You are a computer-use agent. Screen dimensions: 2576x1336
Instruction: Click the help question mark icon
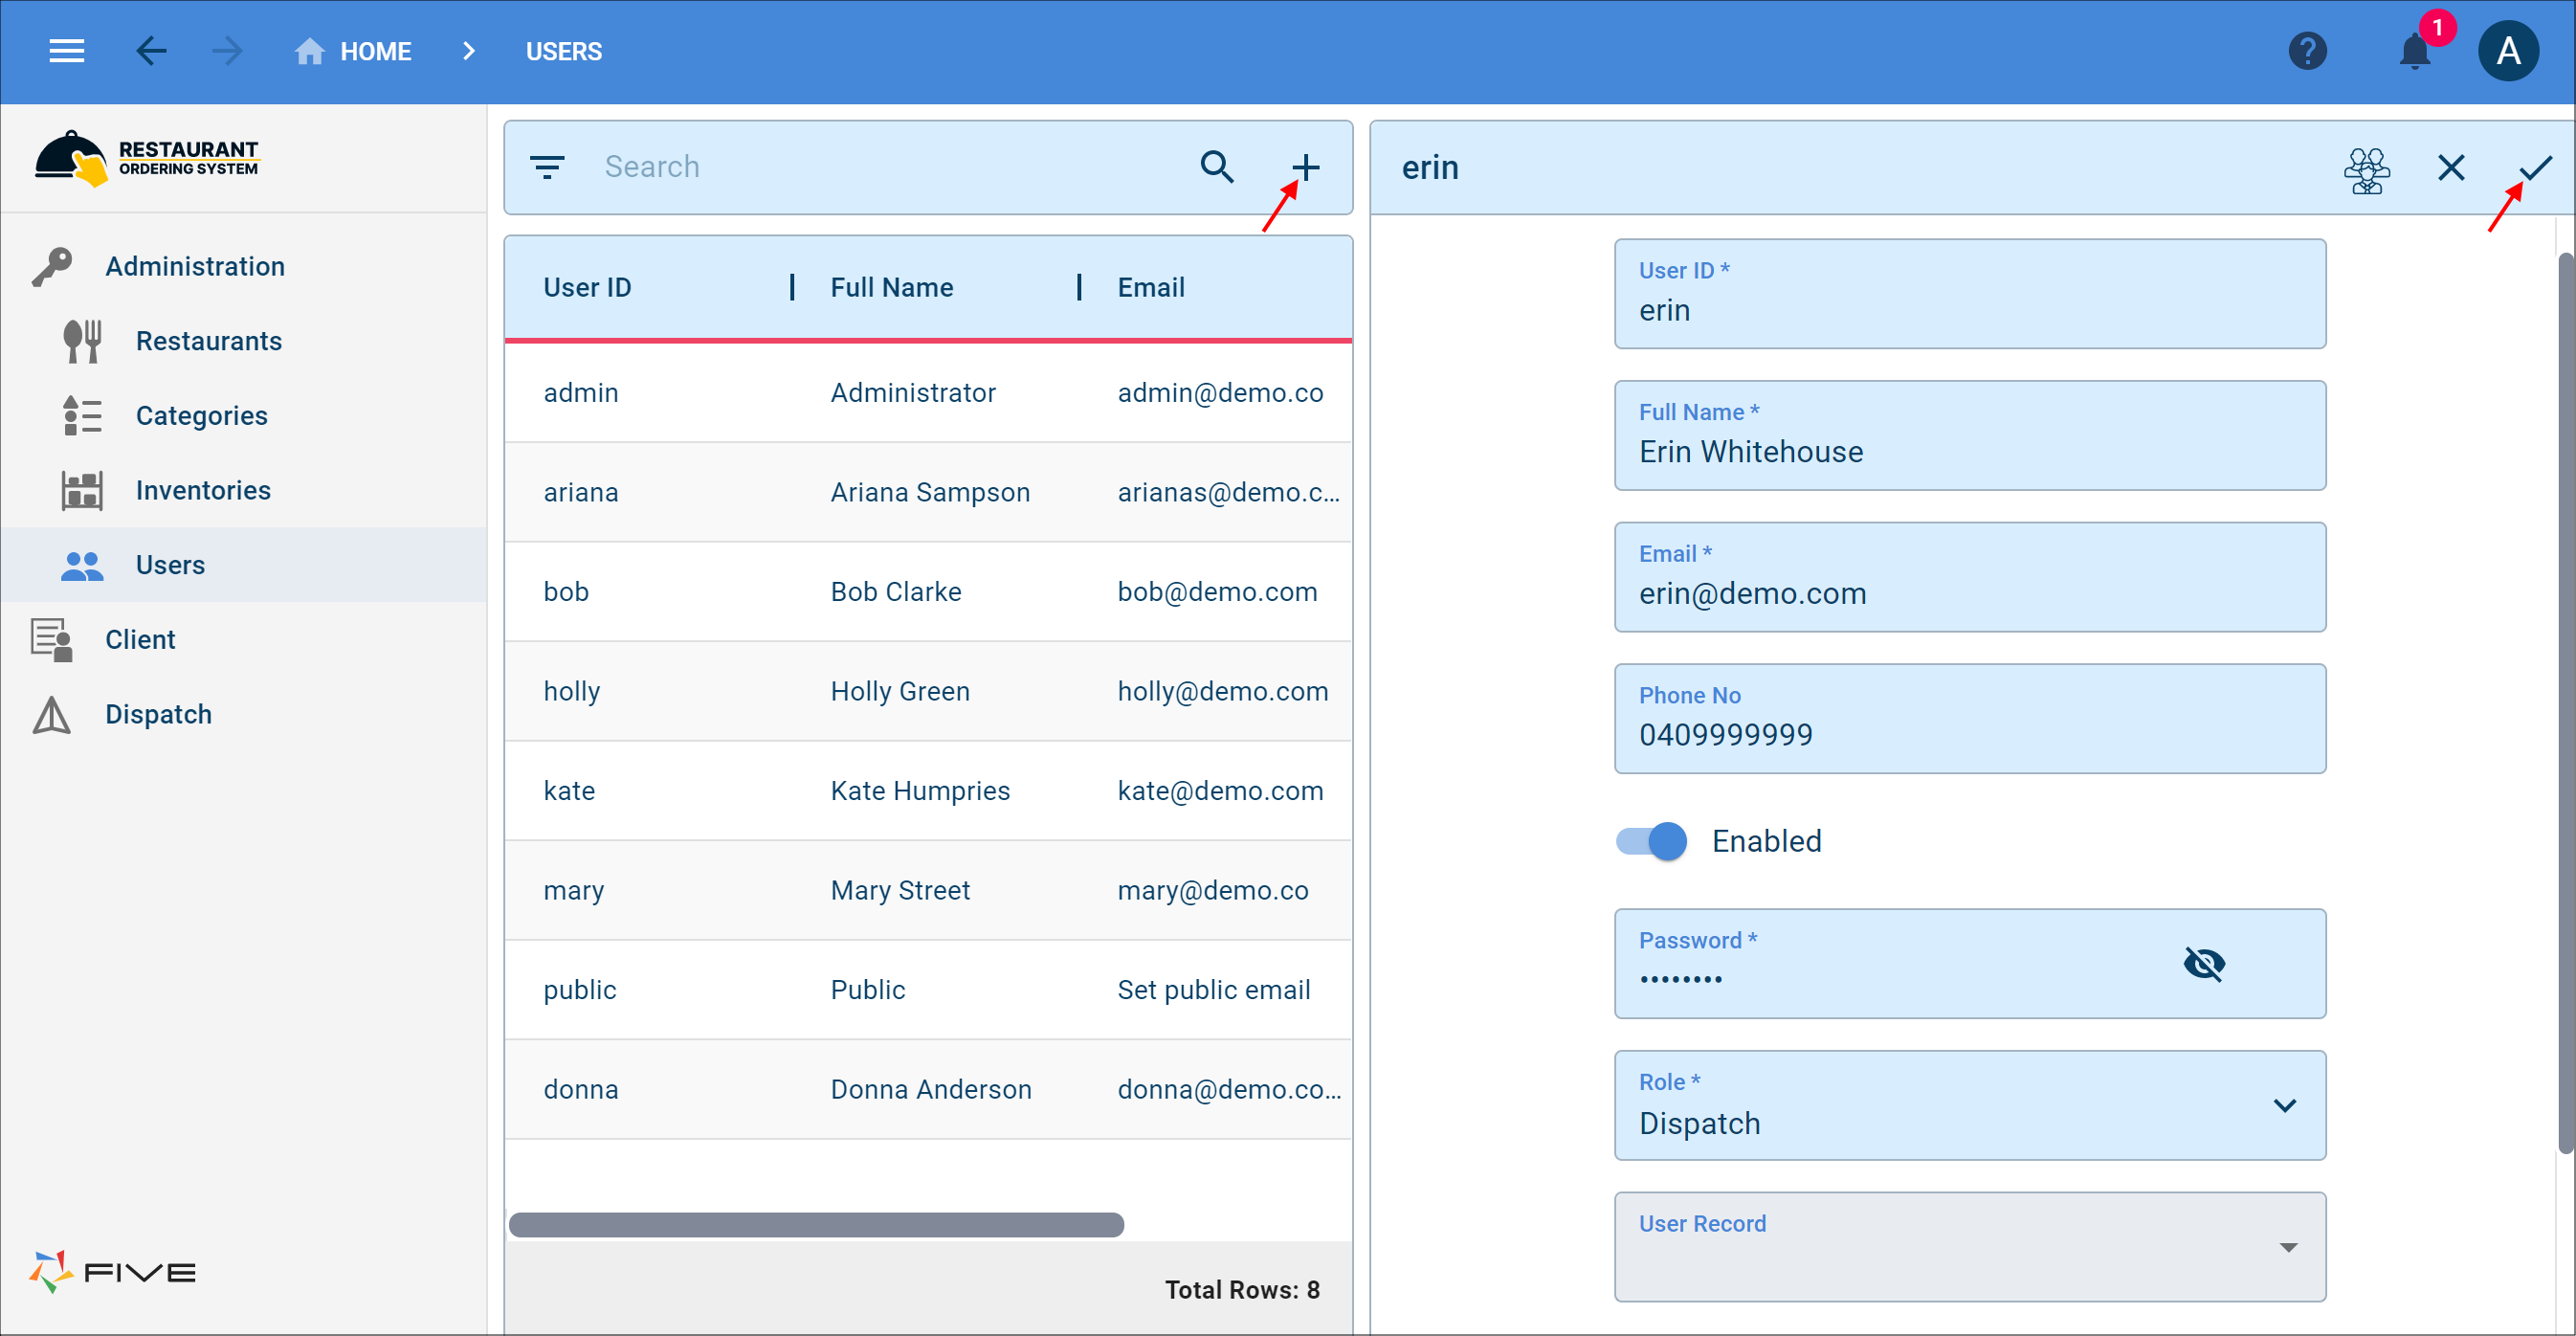[x=2312, y=51]
